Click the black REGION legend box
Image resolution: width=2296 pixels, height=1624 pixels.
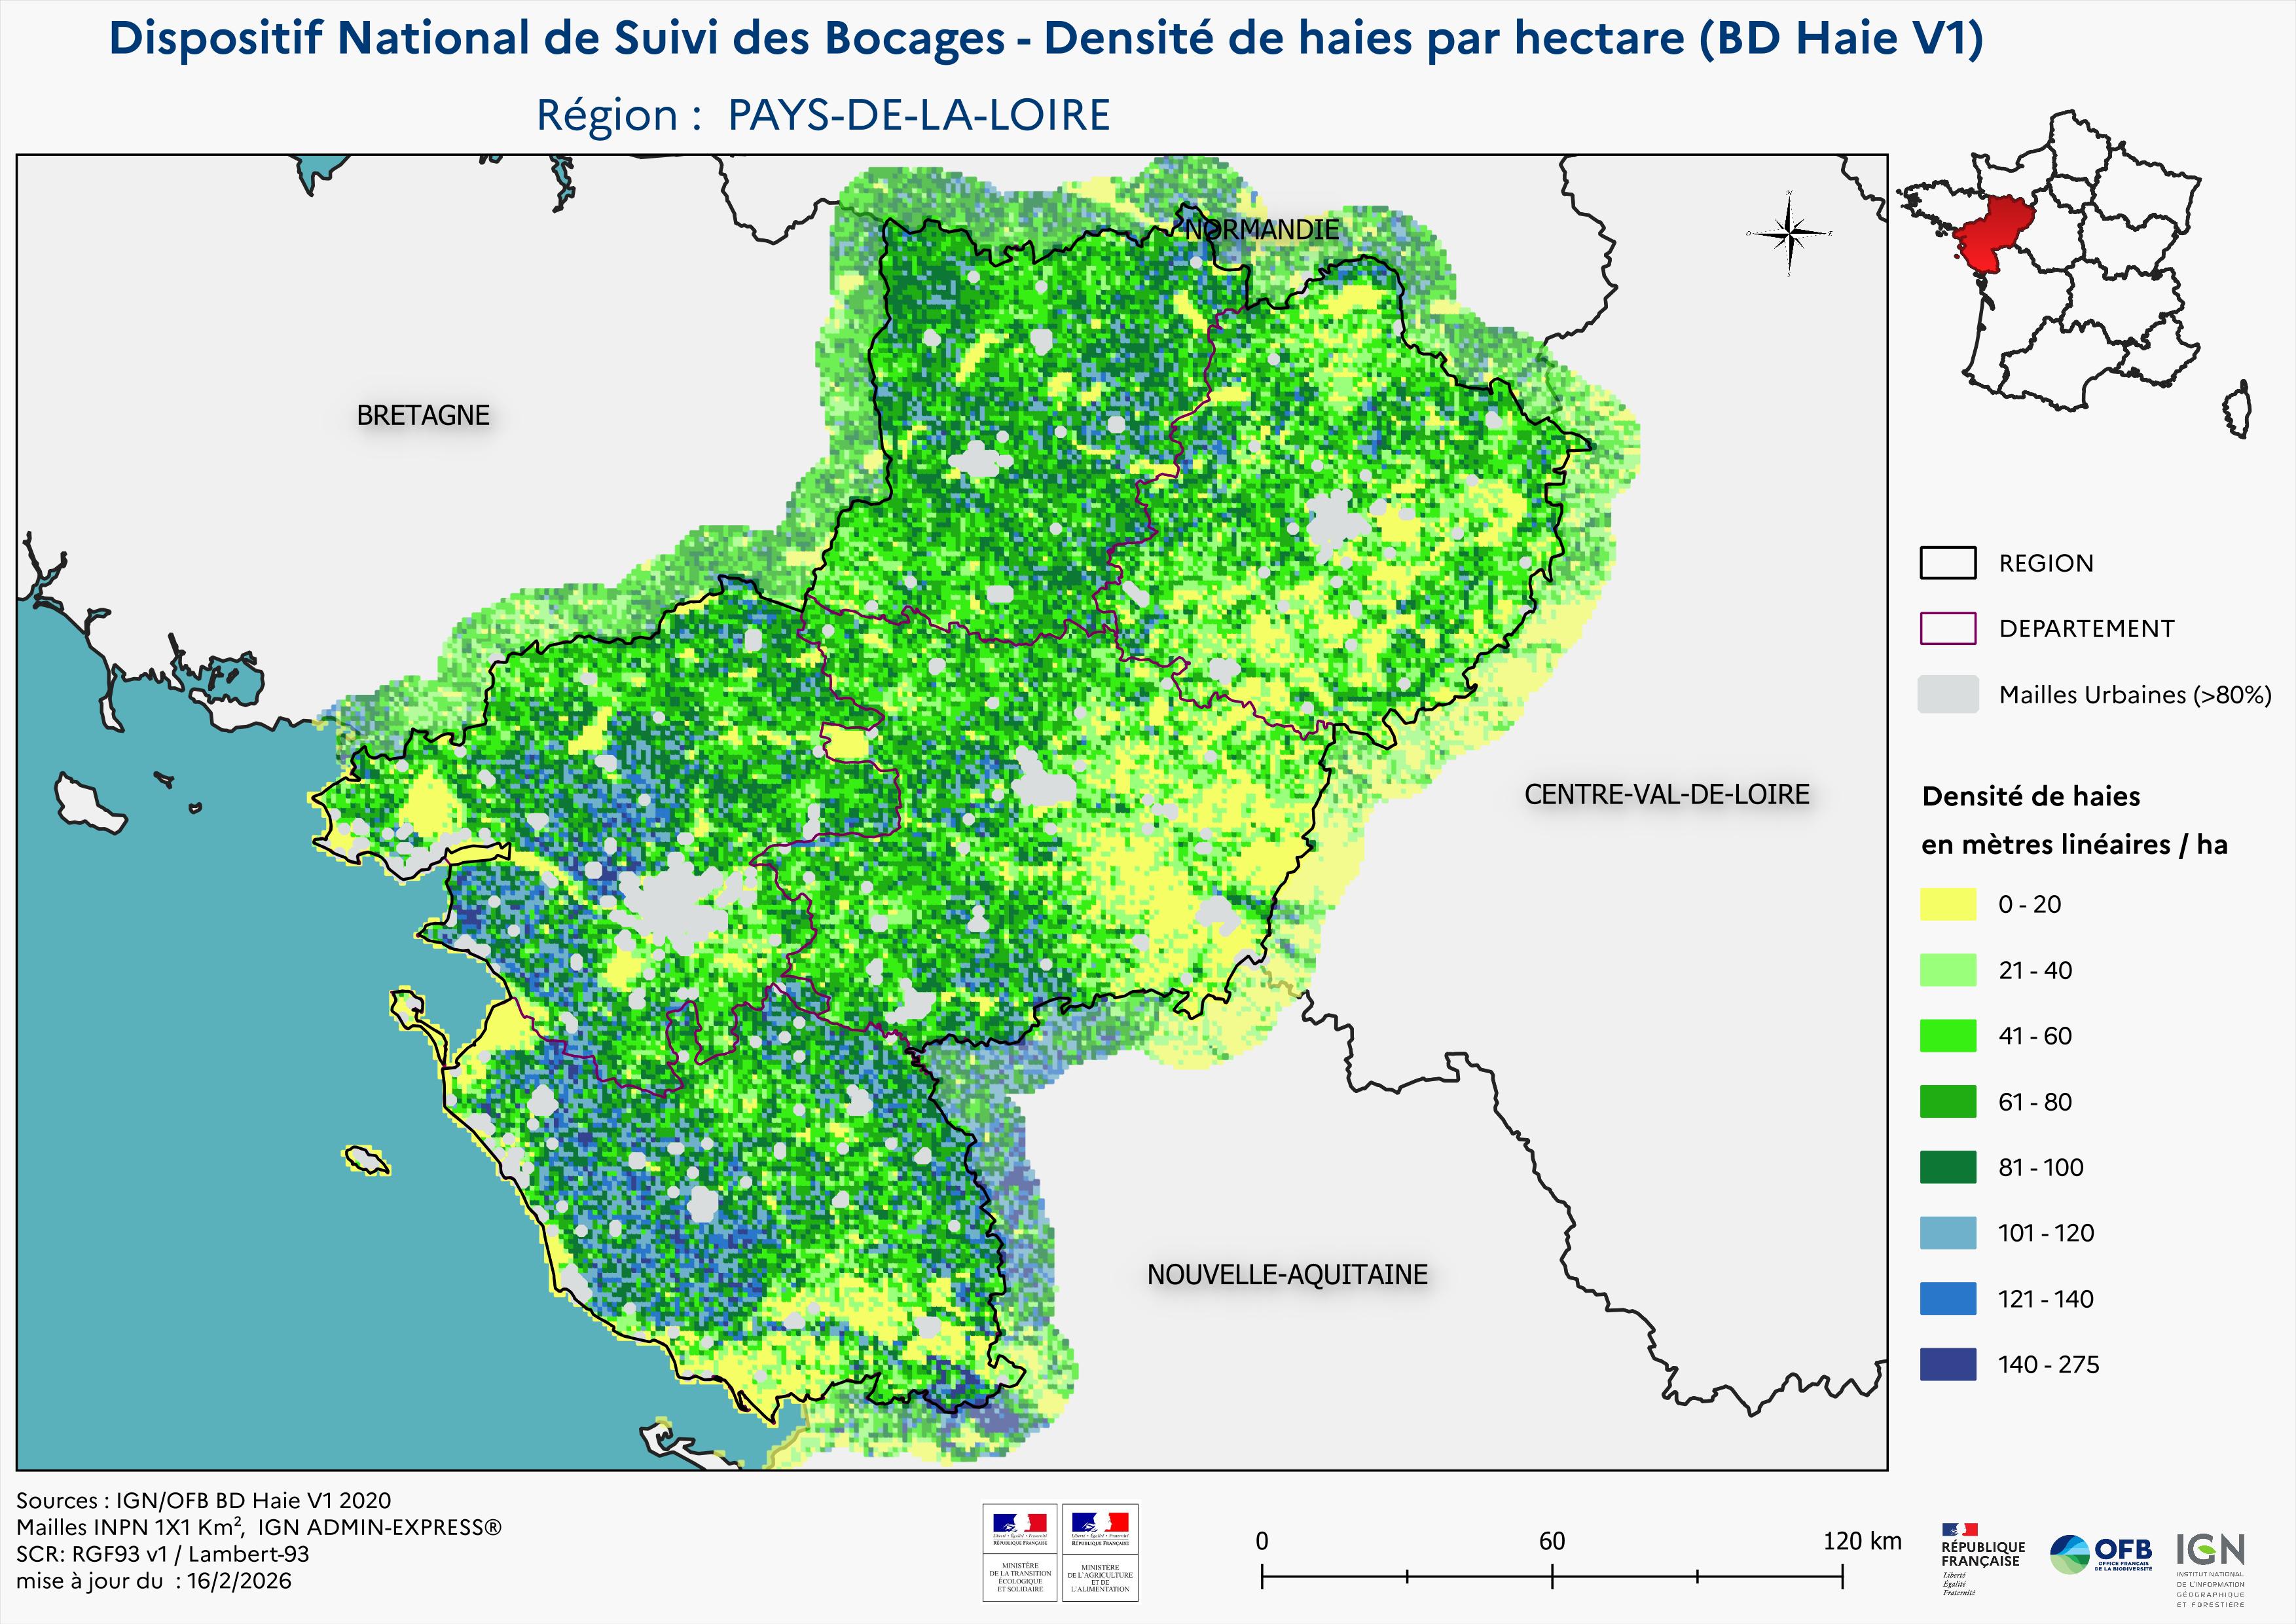click(x=1947, y=563)
